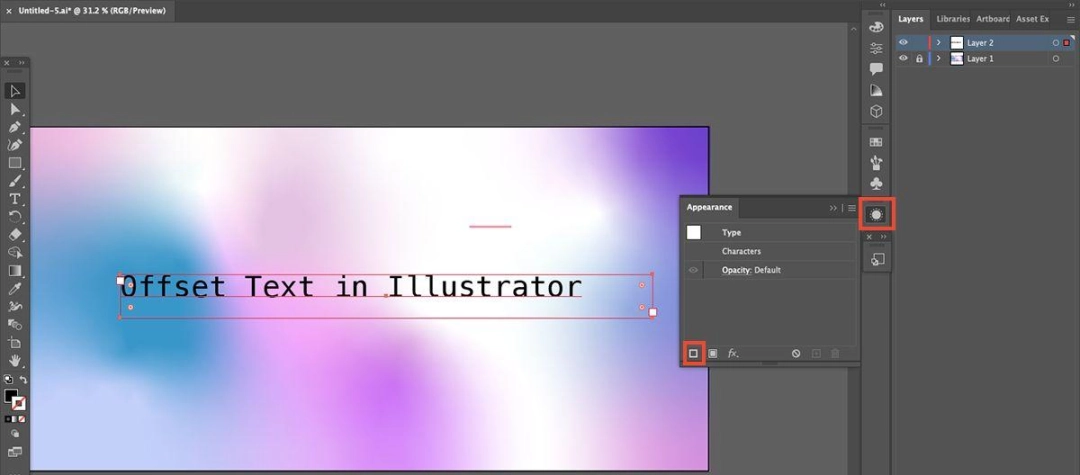Open the drawing modes button
The height and width of the screenshot is (475, 1080).
[14, 434]
